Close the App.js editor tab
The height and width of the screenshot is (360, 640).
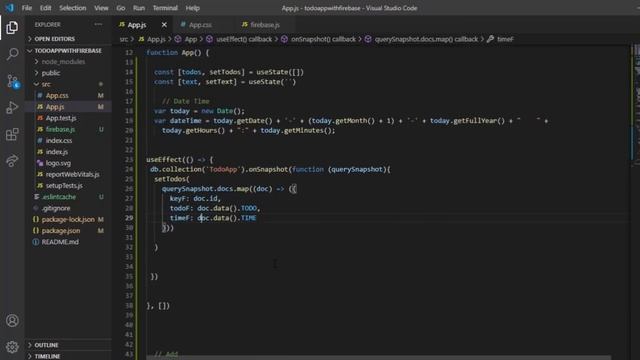tap(164, 25)
